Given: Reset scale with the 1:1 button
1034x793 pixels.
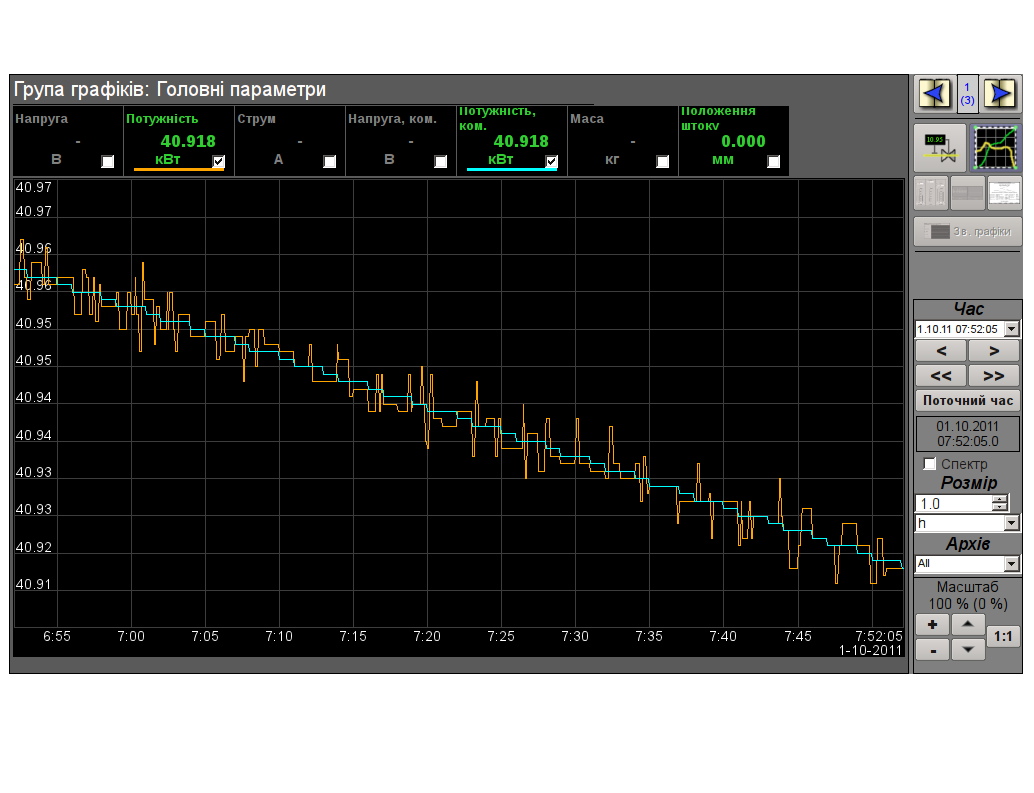Looking at the screenshot, I should 1003,637.
